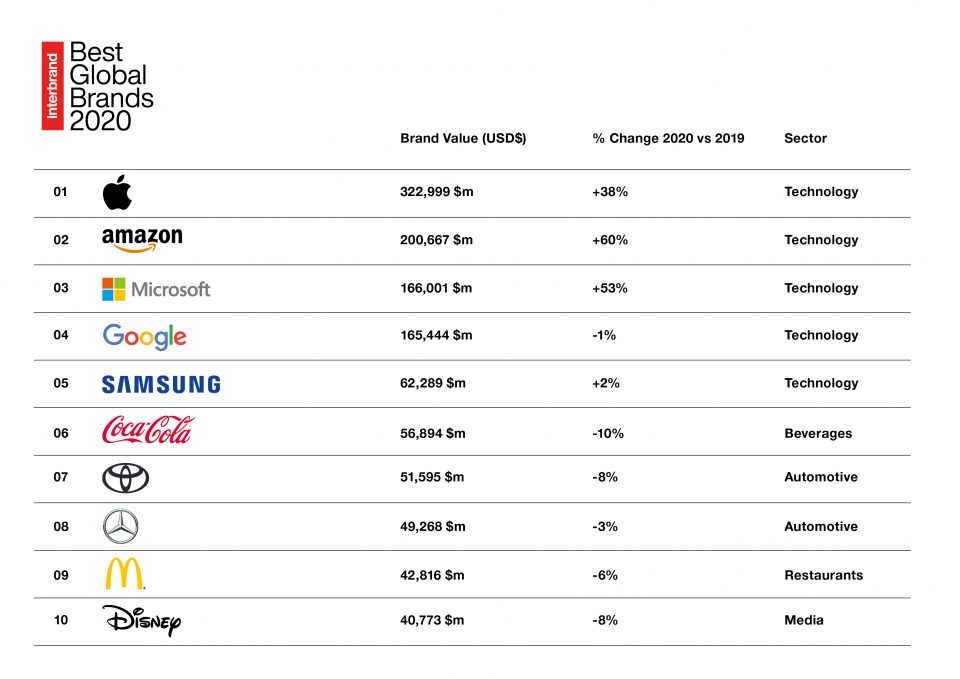Select the Restaurants sector label
Screen dimensions: 960x679
pyautogui.click(x=823, y=575)
